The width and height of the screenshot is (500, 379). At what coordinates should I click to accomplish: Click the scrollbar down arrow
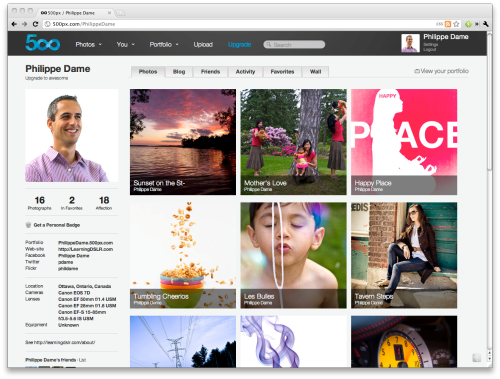(489, 359)
